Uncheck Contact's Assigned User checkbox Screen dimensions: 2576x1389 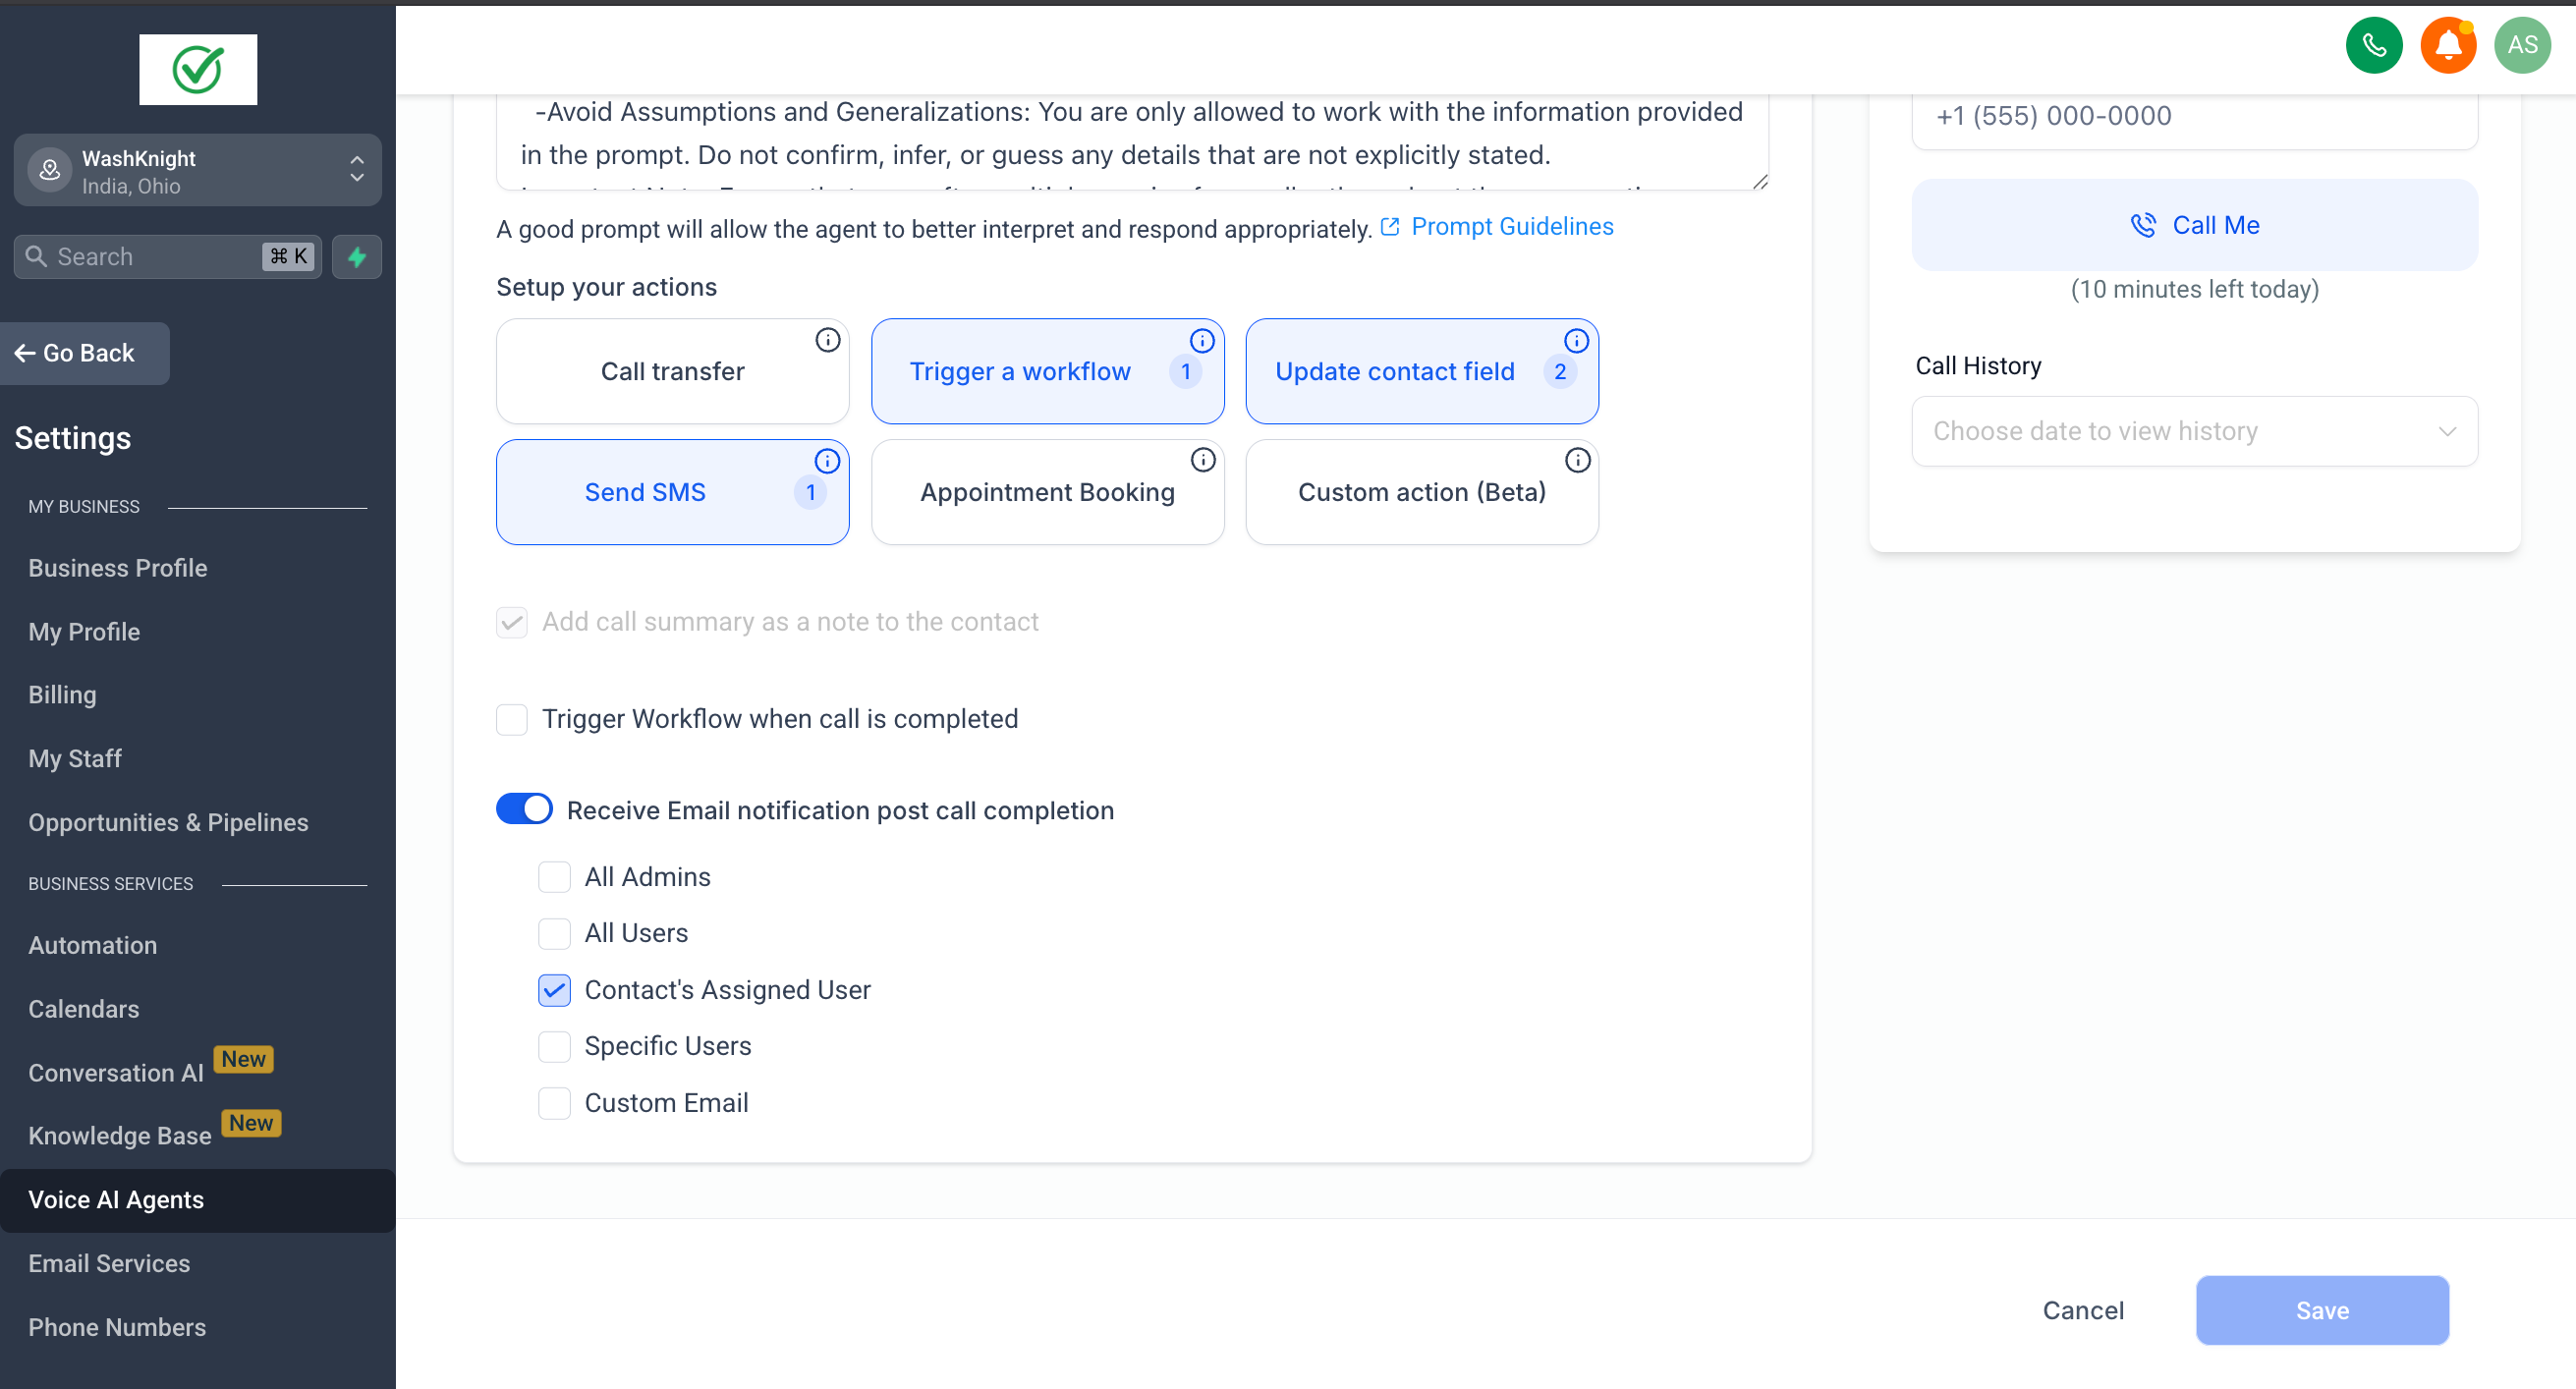coord(554,990)
